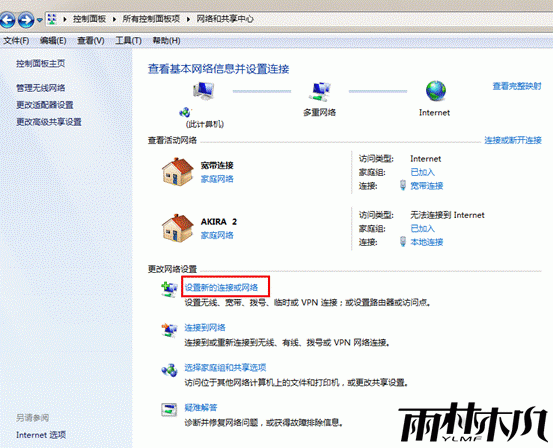This screenshot has width=553, height=448.
Task: Expand the arrow after 所有控制面板项 breadcrumb
Action: click(188, 19)
